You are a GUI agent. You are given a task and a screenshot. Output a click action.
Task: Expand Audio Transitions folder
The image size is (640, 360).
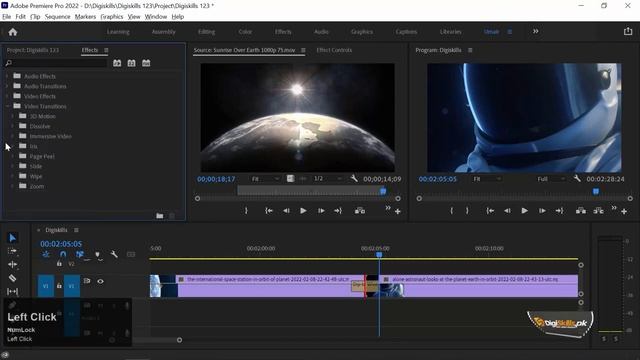coord(7,86)
